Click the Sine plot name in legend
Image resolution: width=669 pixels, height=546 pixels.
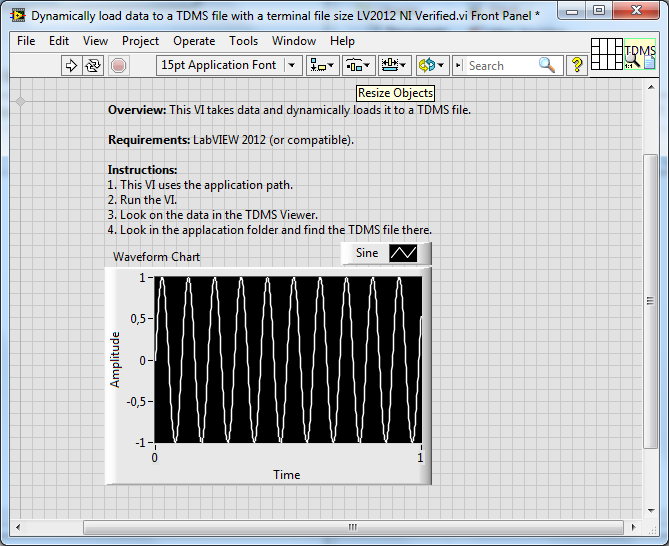click(367, 253)
